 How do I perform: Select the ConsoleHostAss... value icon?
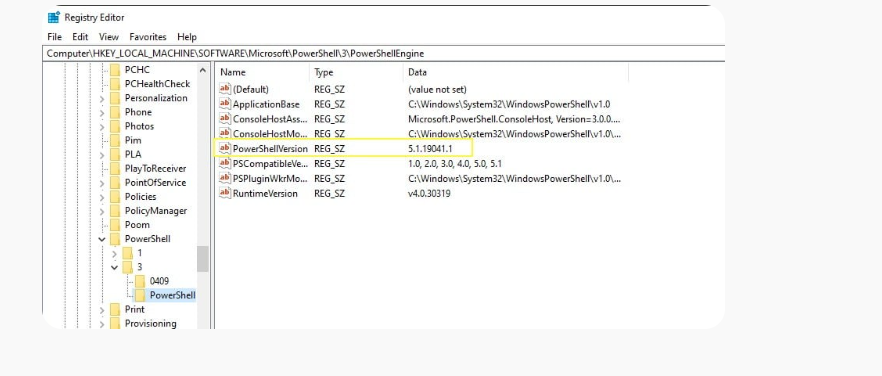coord(225,119)
